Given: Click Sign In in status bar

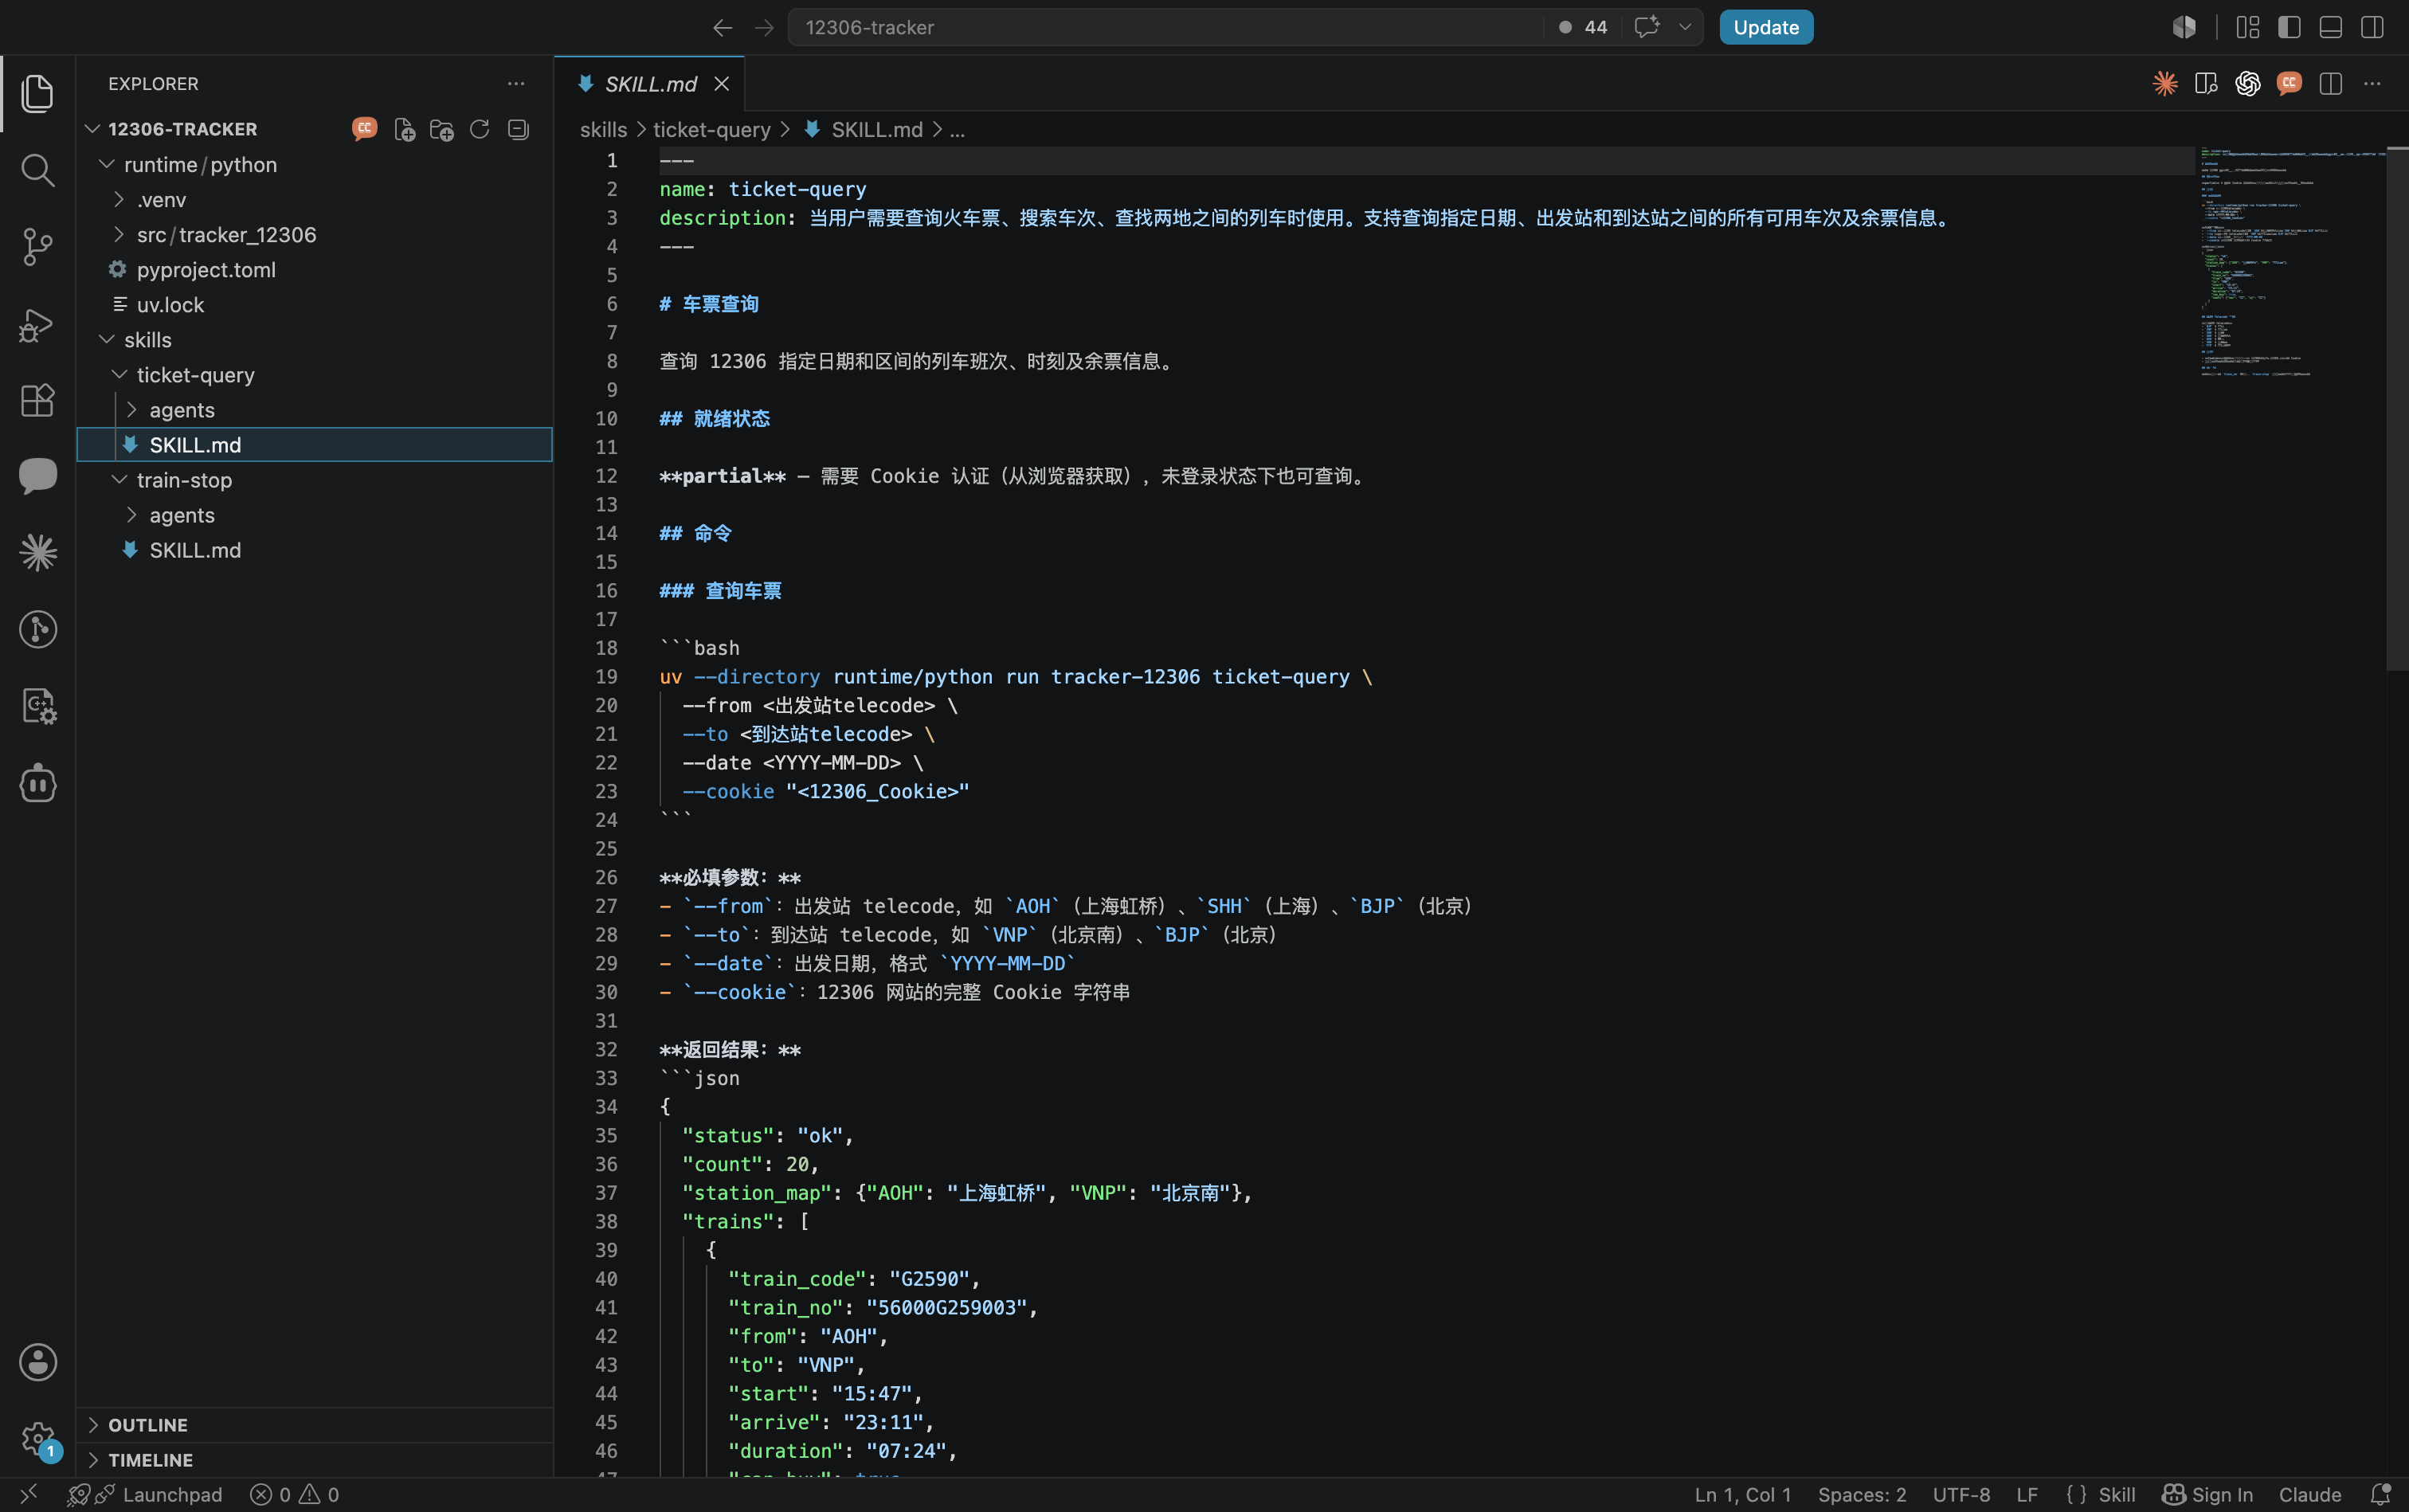Looking at the screenshot, I should coord(2207,1494).
